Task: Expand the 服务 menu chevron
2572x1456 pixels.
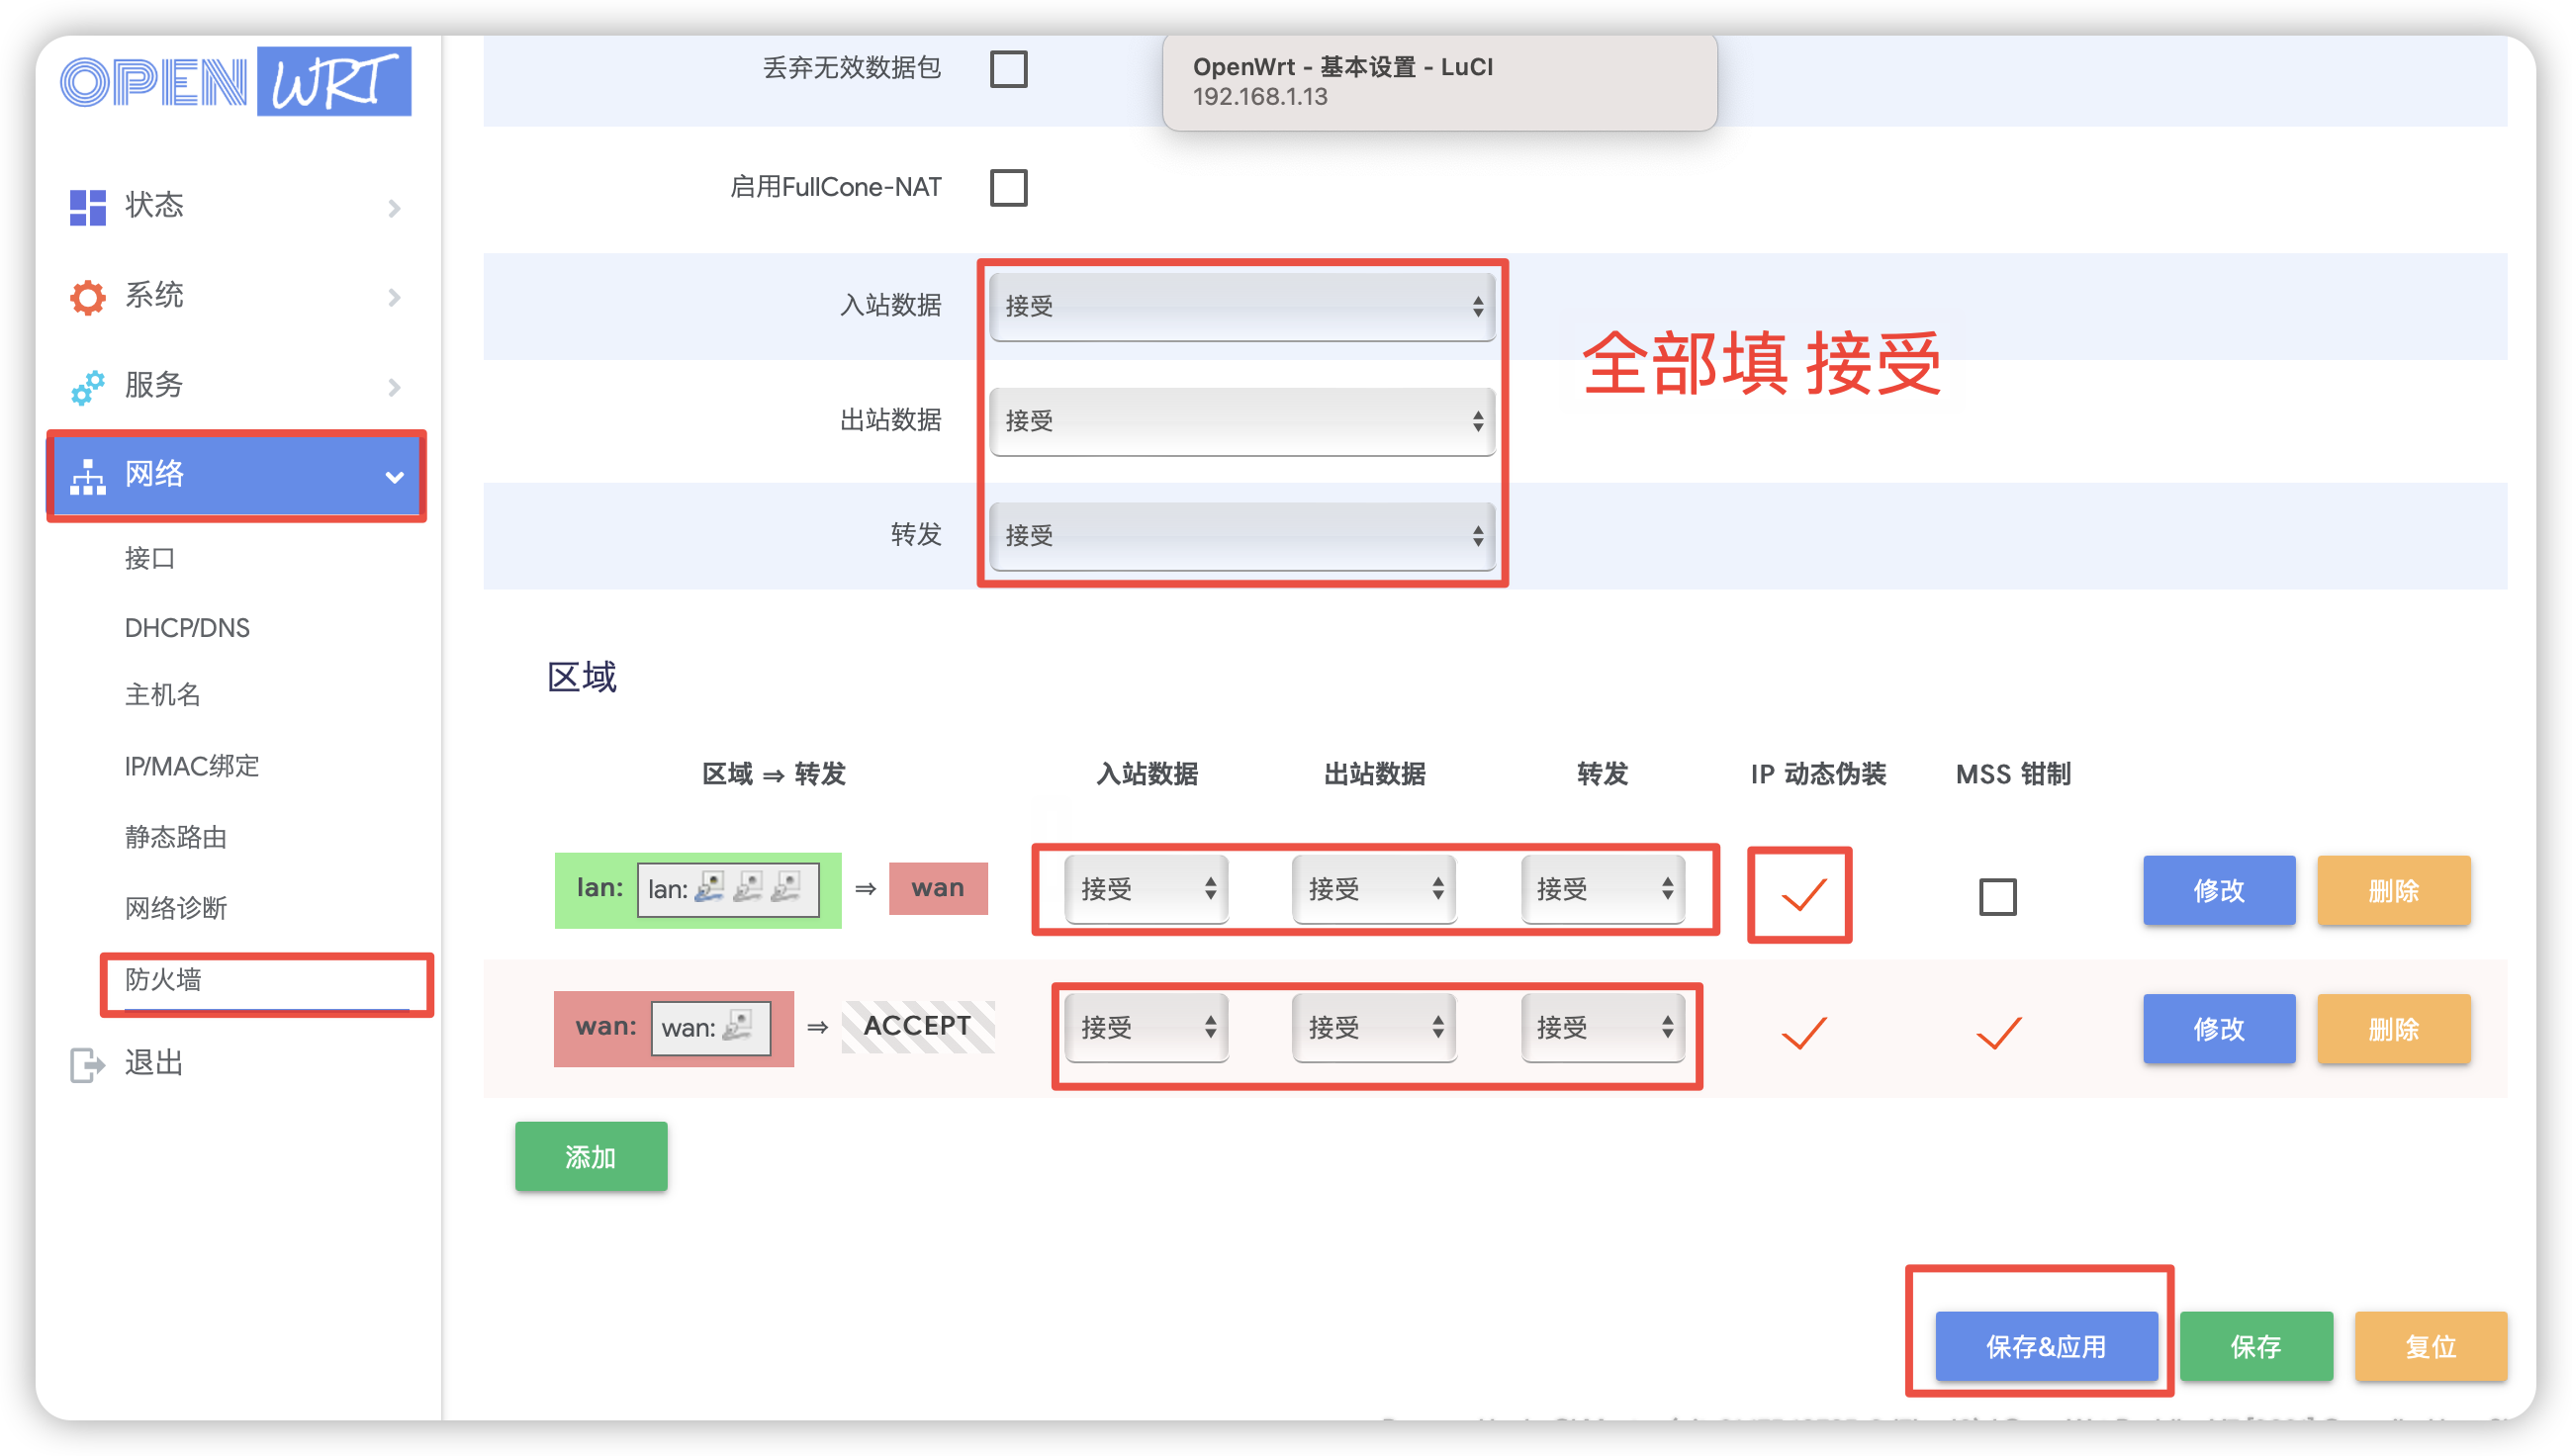Action: point(394,388)
